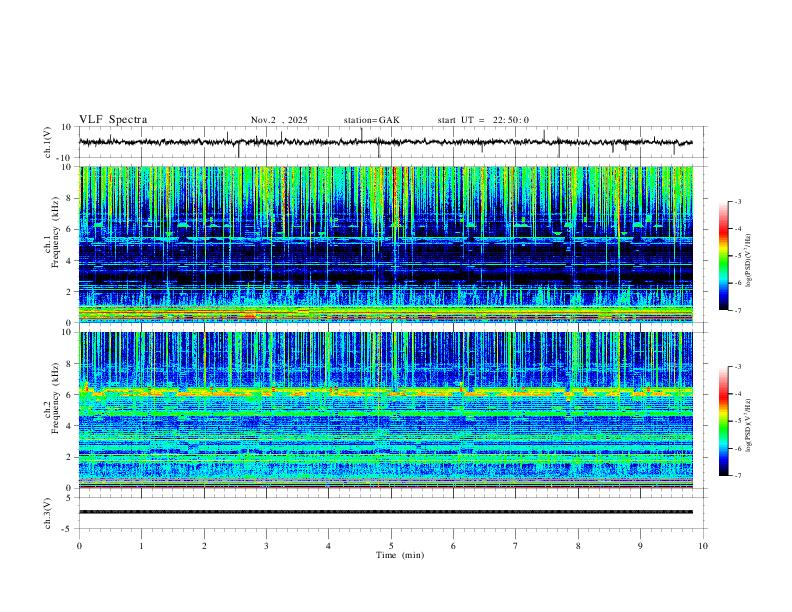
Task: Click the ch.2 'Frequency (kHz)' axis label
Action: point(56,397)
